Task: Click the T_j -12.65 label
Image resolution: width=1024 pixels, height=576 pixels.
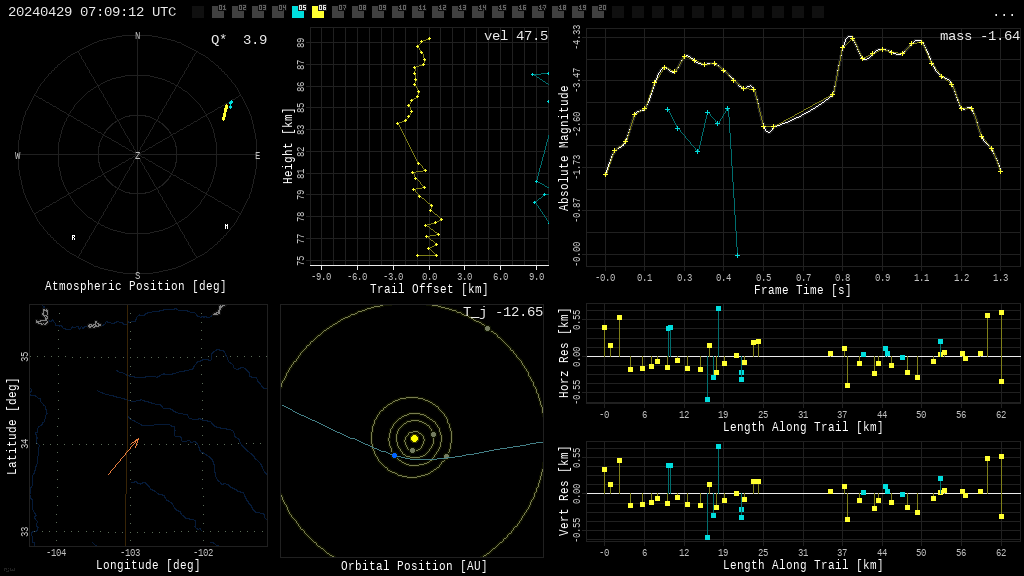Action: (x=502, y=312)
